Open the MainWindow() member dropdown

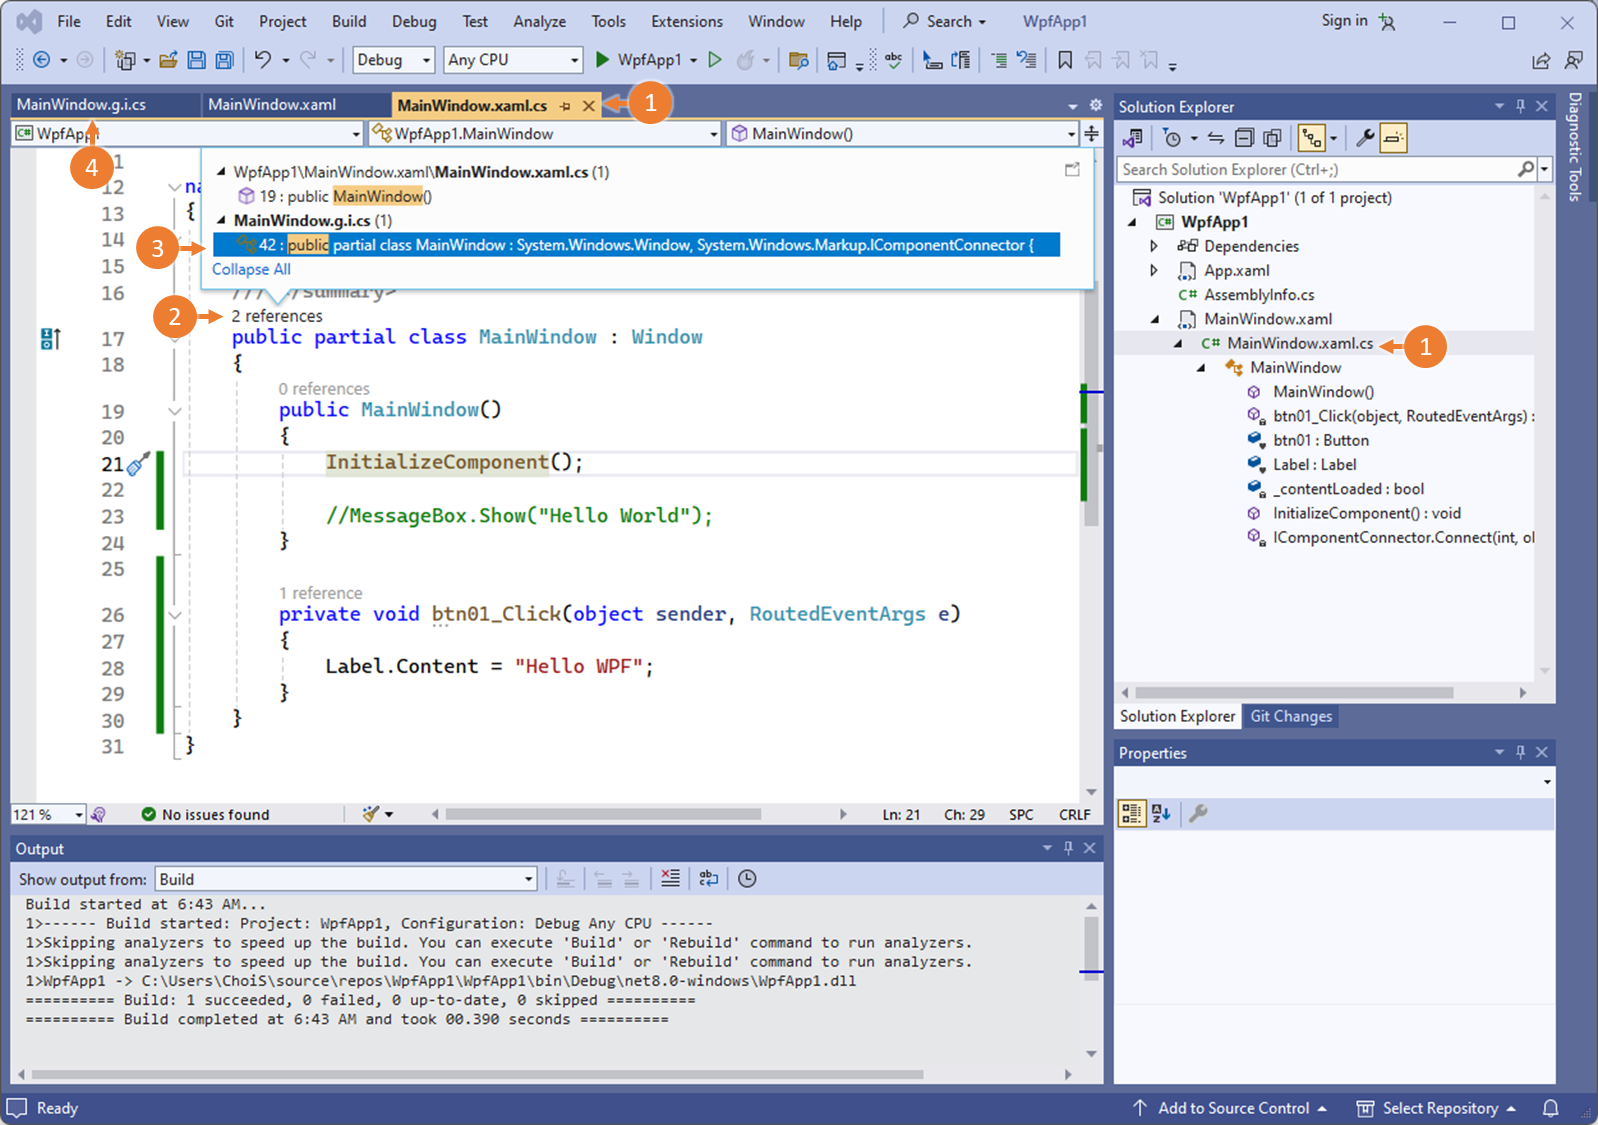902,133
